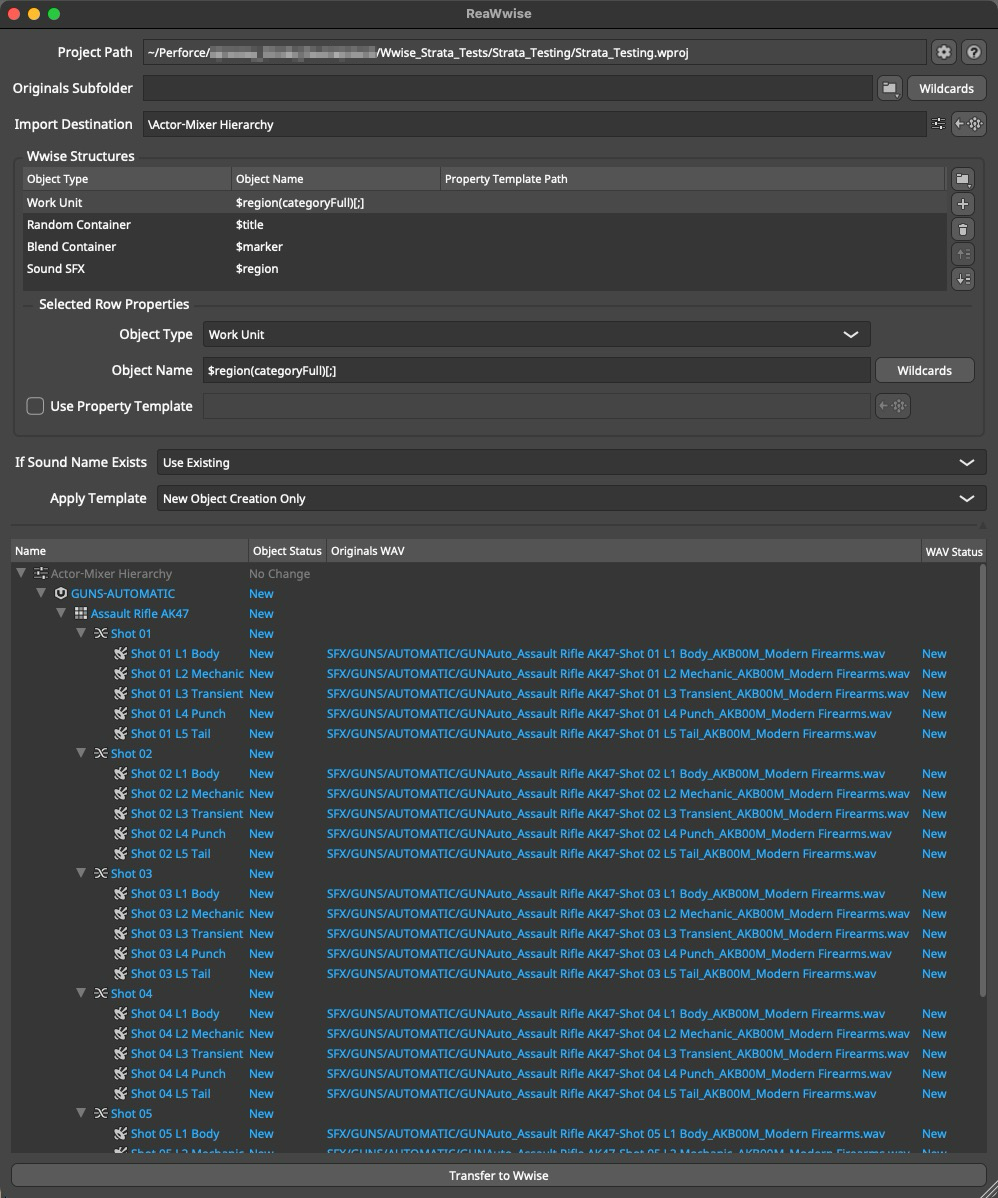Click Transfer to Wwise
The image size is (998, 1198).
pos(498,1175)
